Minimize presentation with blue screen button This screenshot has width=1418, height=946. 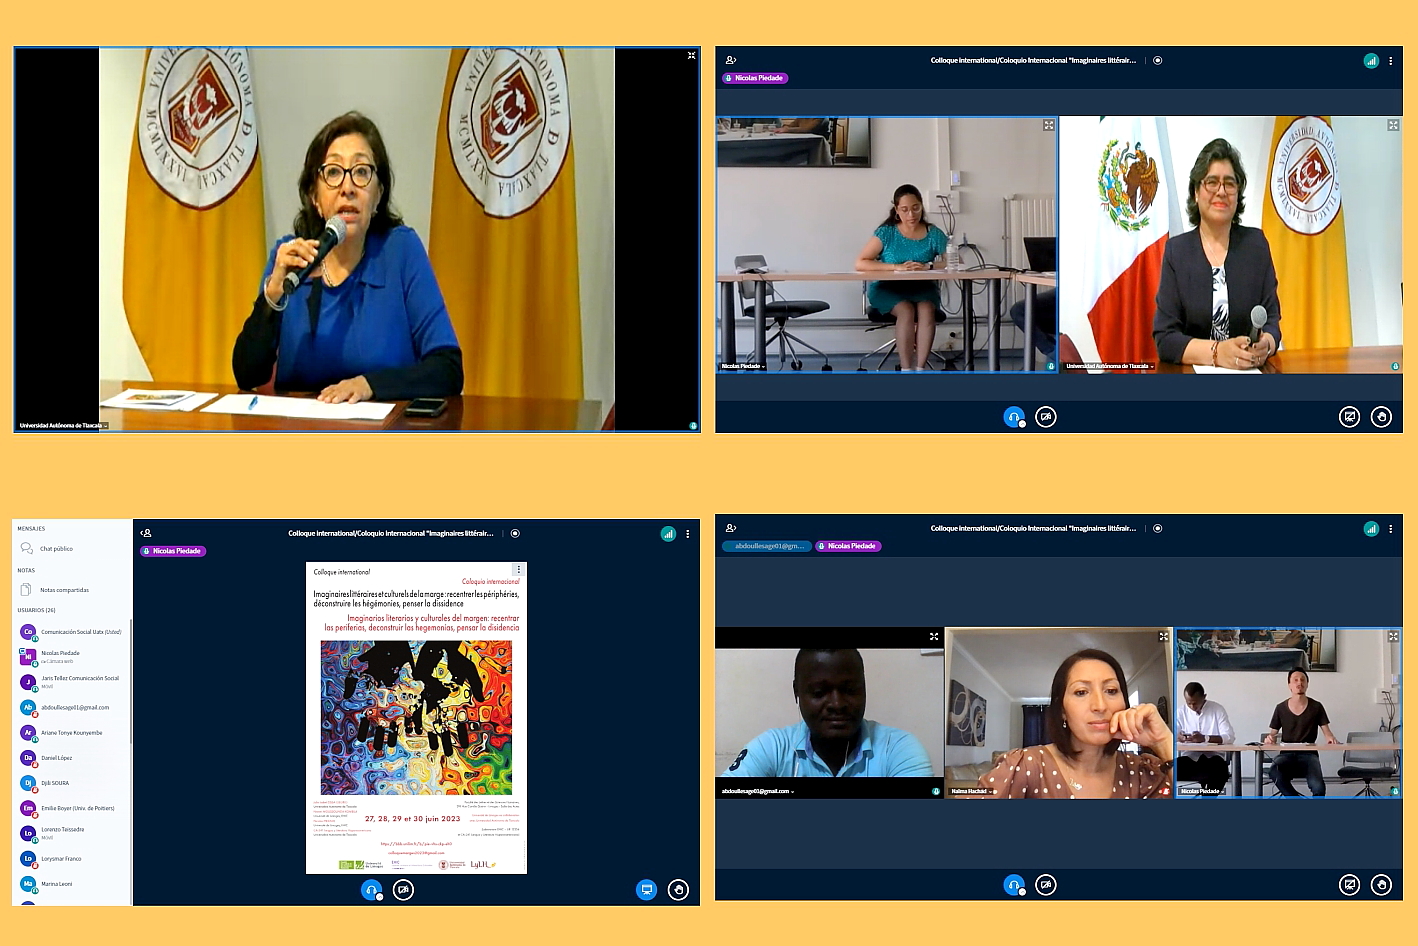647,890
